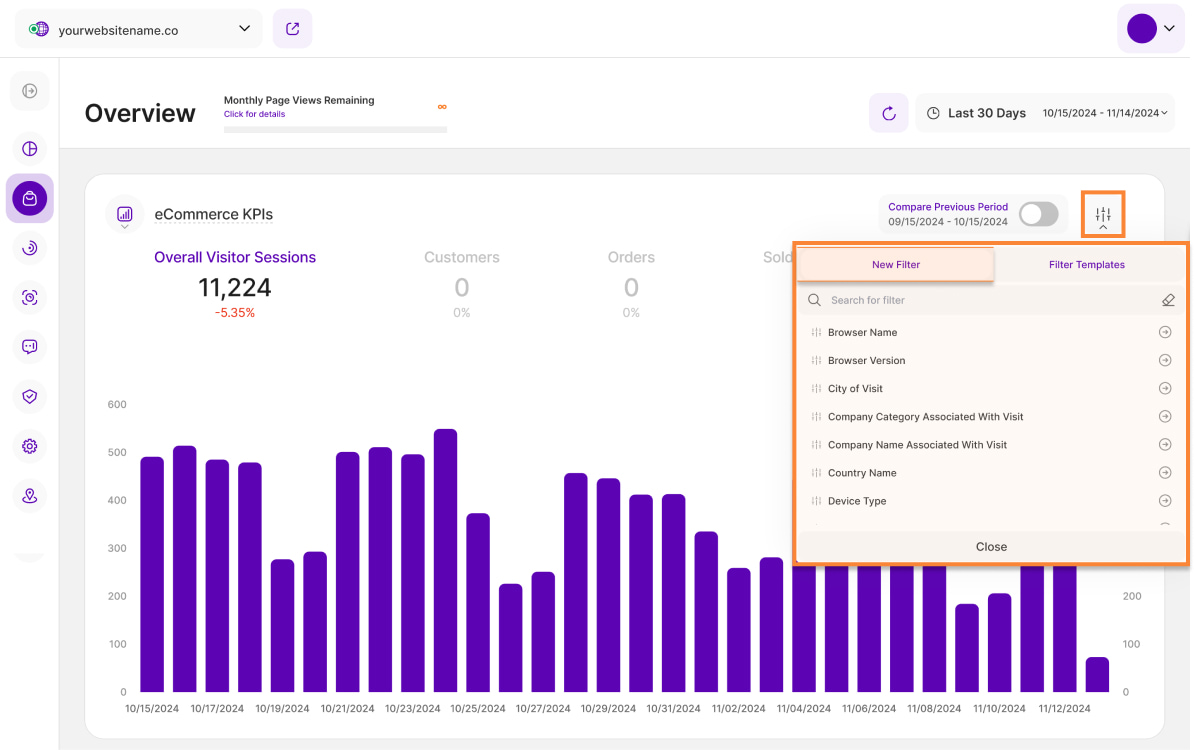Click the 'Click for details' link

254,114
